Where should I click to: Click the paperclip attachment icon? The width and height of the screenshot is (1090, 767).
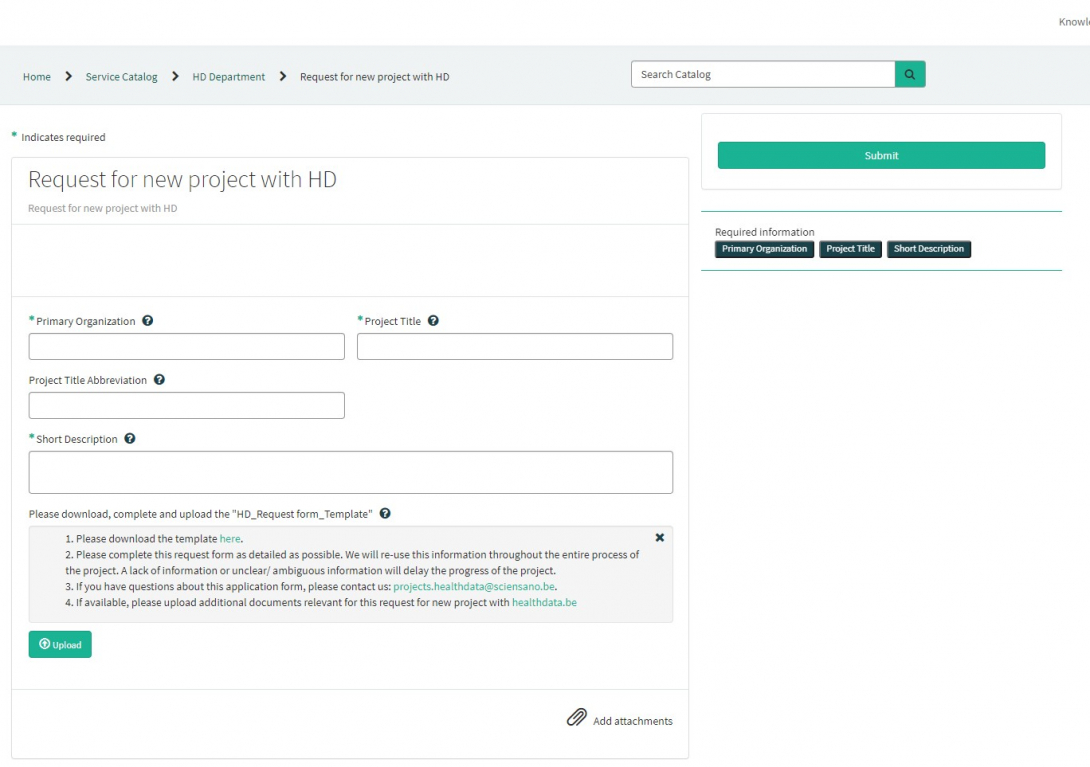[x=577, y=718]
